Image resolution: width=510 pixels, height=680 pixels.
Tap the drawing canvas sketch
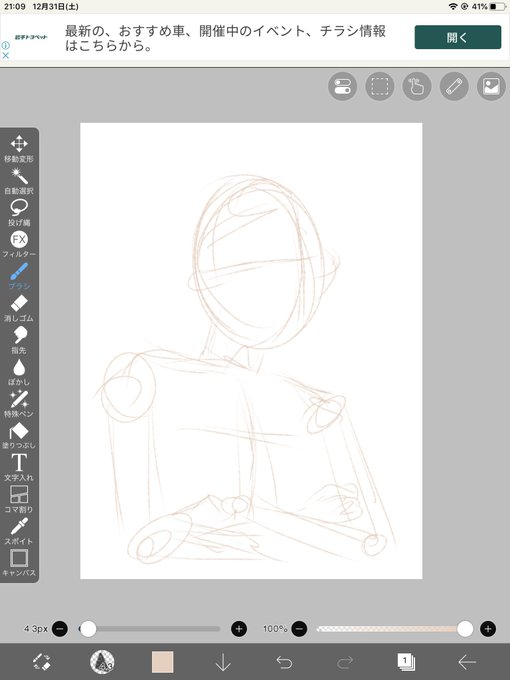tap(251, 350)
